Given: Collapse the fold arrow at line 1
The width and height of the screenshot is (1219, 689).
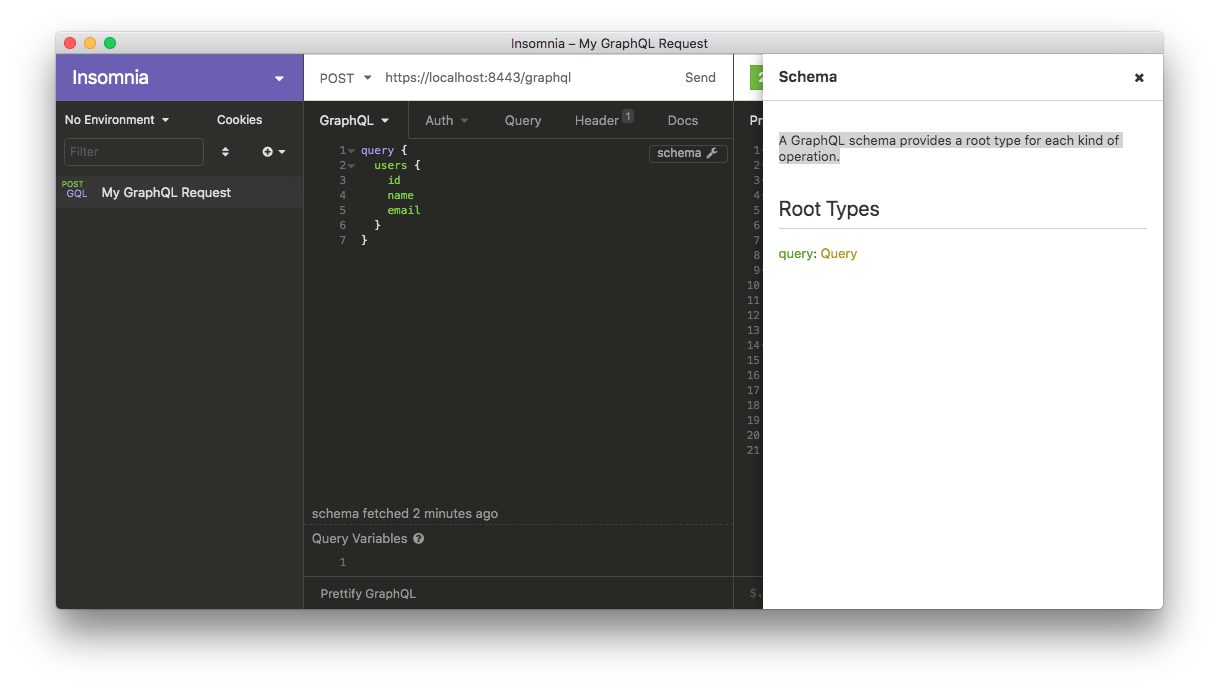Looking at the screenshot, I should 351,151.
